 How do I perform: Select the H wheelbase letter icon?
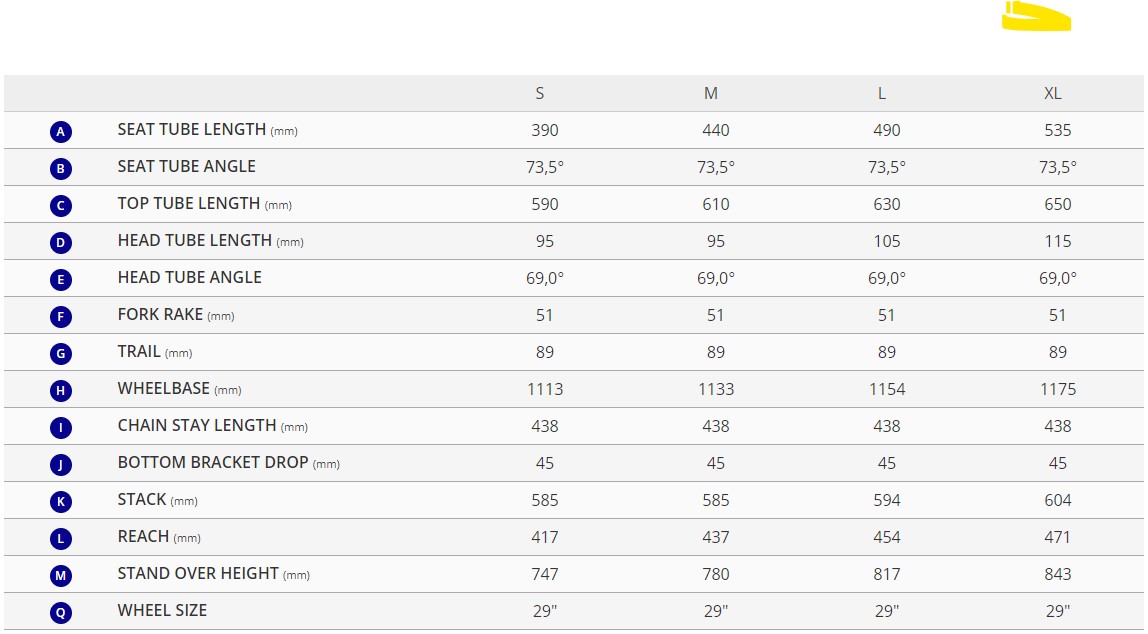(x=61, y=390)
